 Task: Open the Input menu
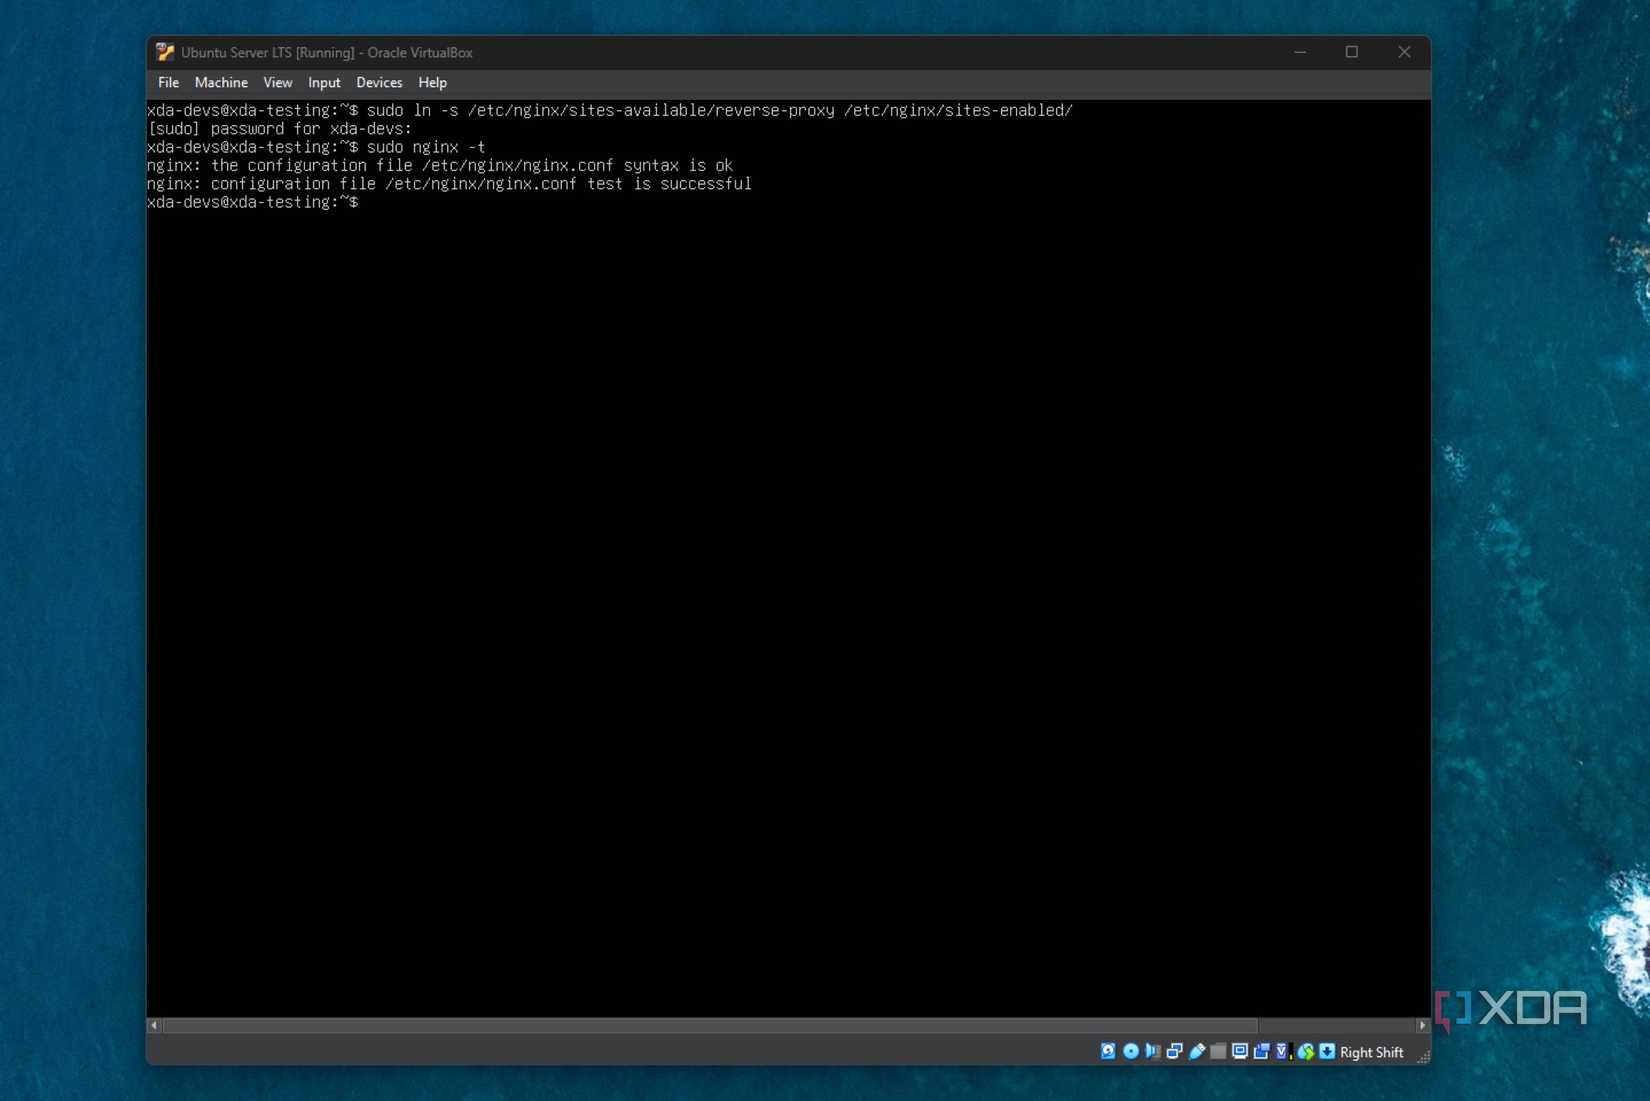pyautogui.click(x=323, y=82)
